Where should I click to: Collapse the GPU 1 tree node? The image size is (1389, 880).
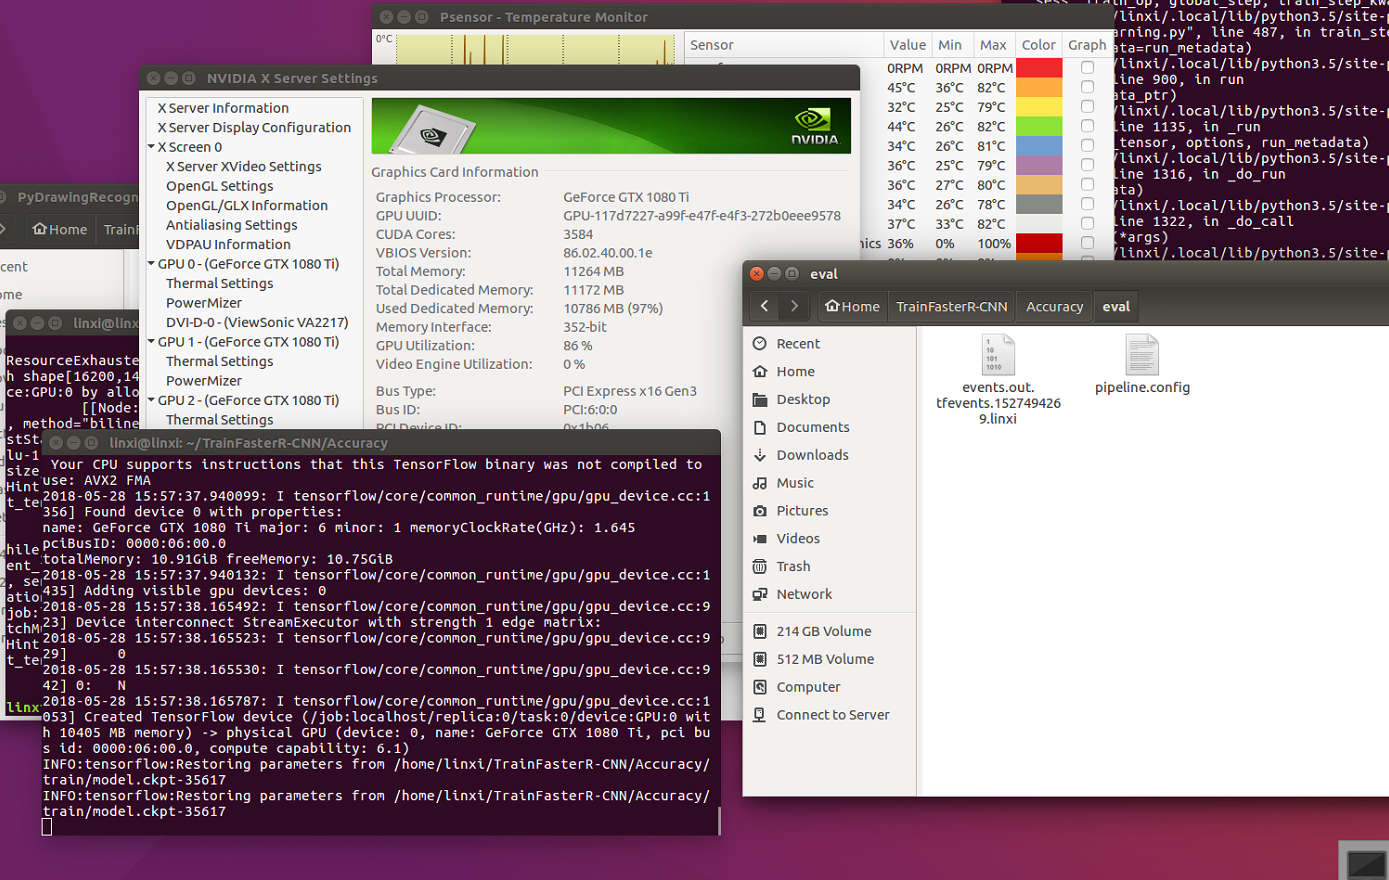[151, 342]
